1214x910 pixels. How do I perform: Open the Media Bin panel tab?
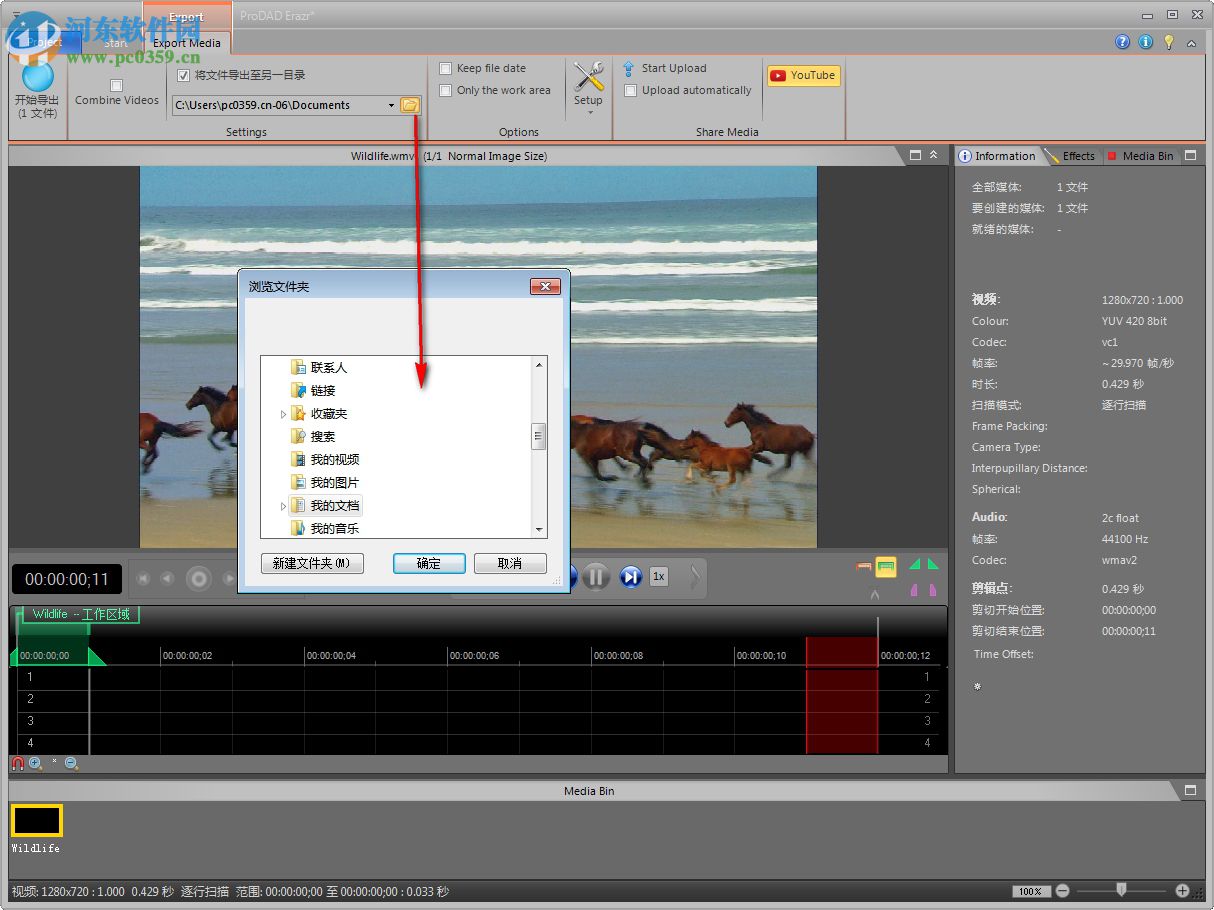click(x=1146, y=156)
